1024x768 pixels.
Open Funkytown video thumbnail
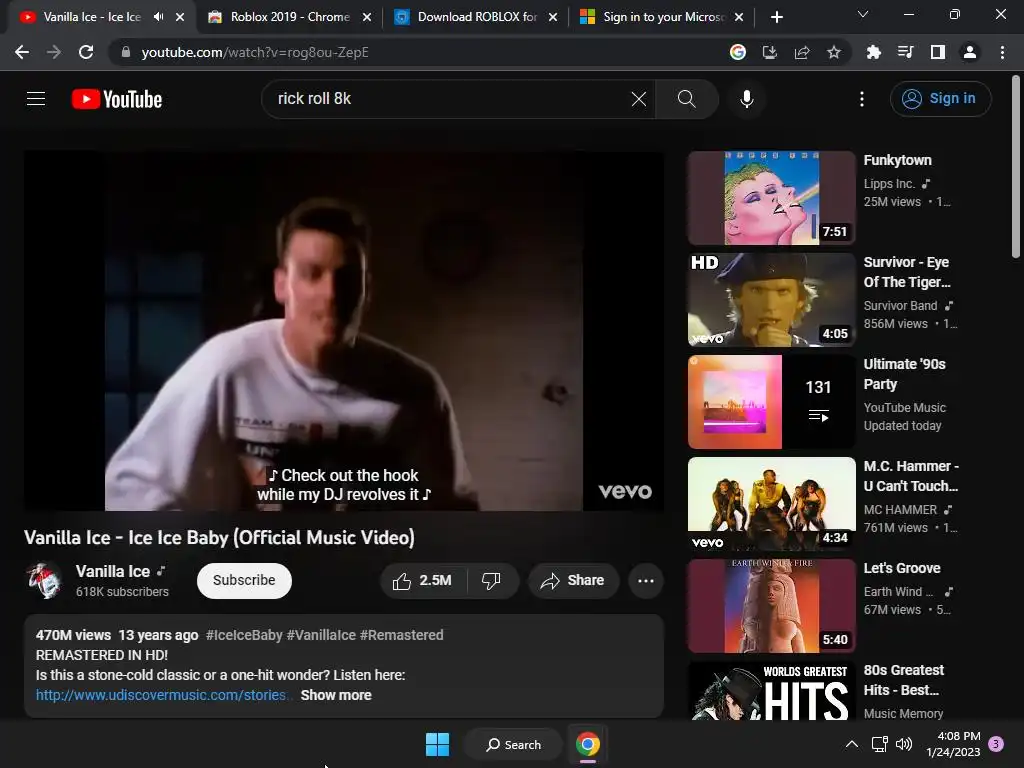[x=771, y=198]
